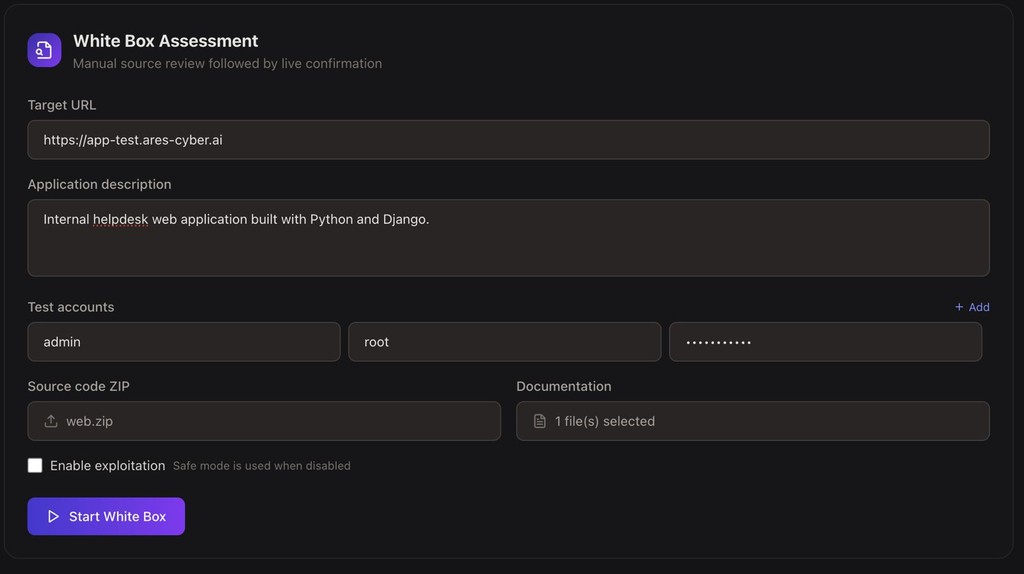Click the masked password field
Viewport: 1024px width, 574px height.
tap(825, 342)
